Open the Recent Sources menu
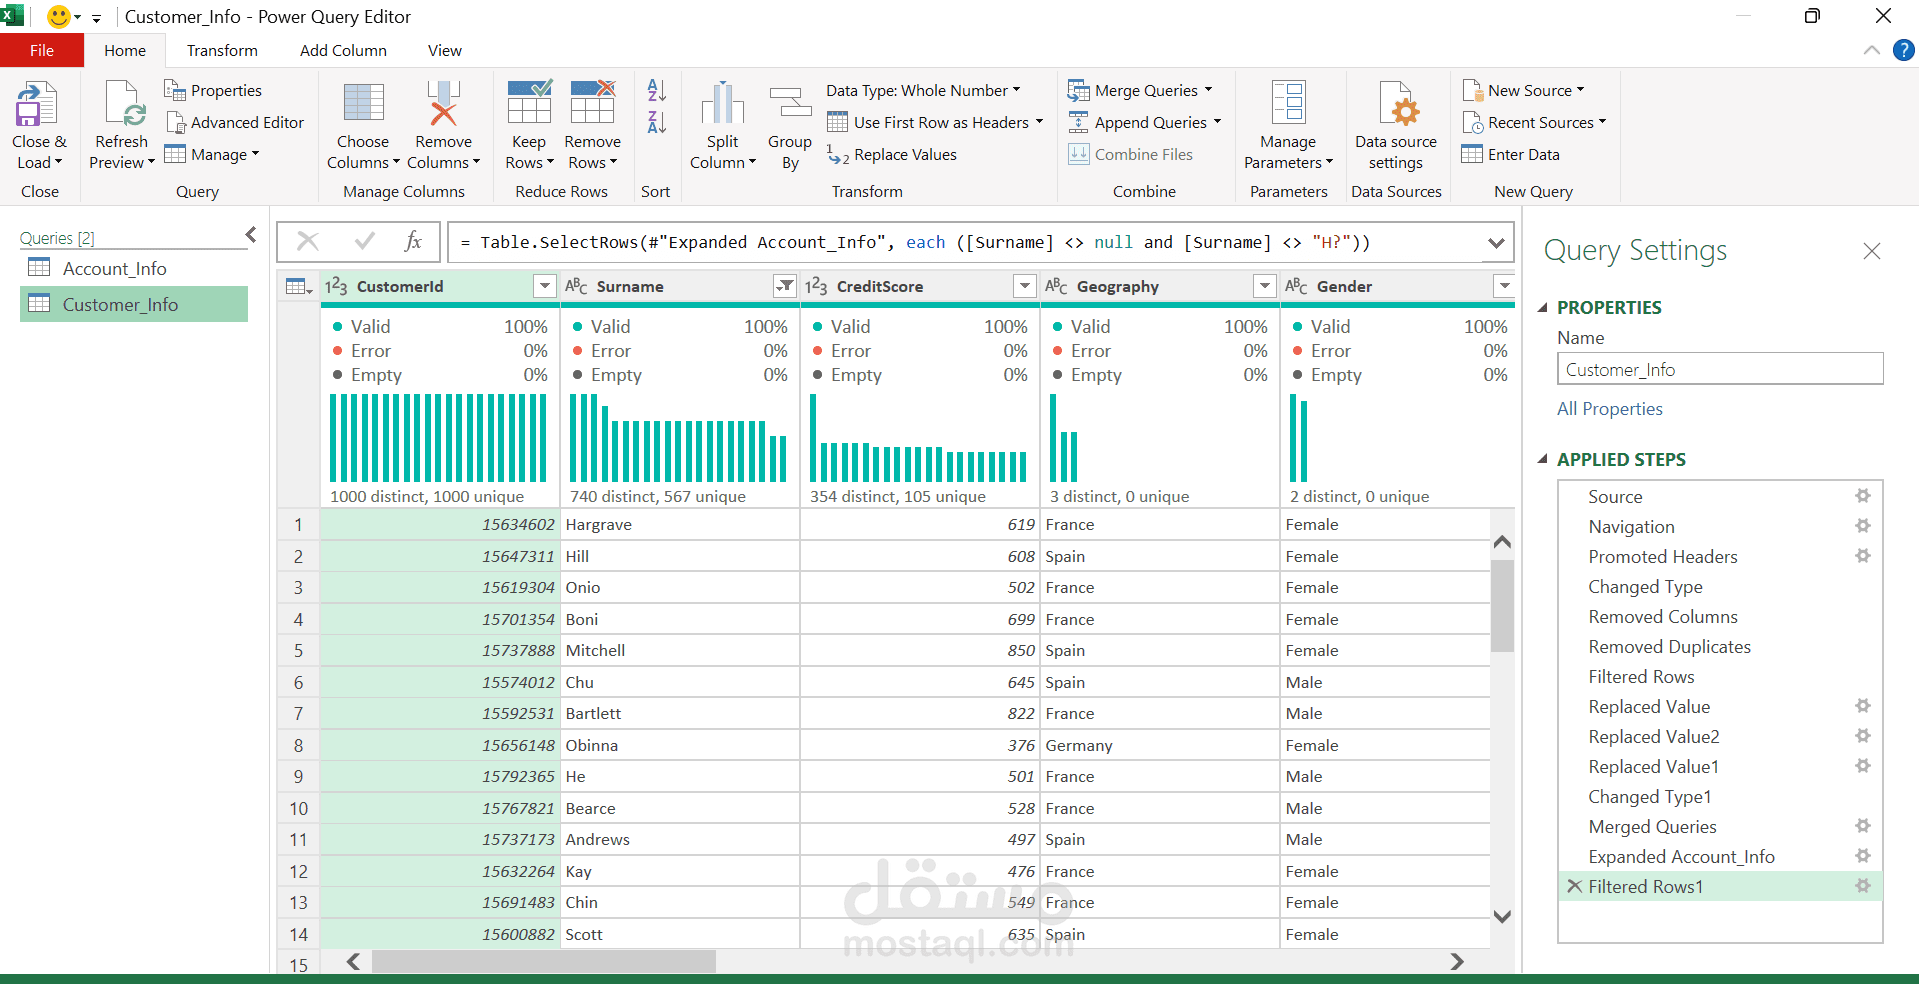This screenshot has height=984, width=1919. 1534,122
